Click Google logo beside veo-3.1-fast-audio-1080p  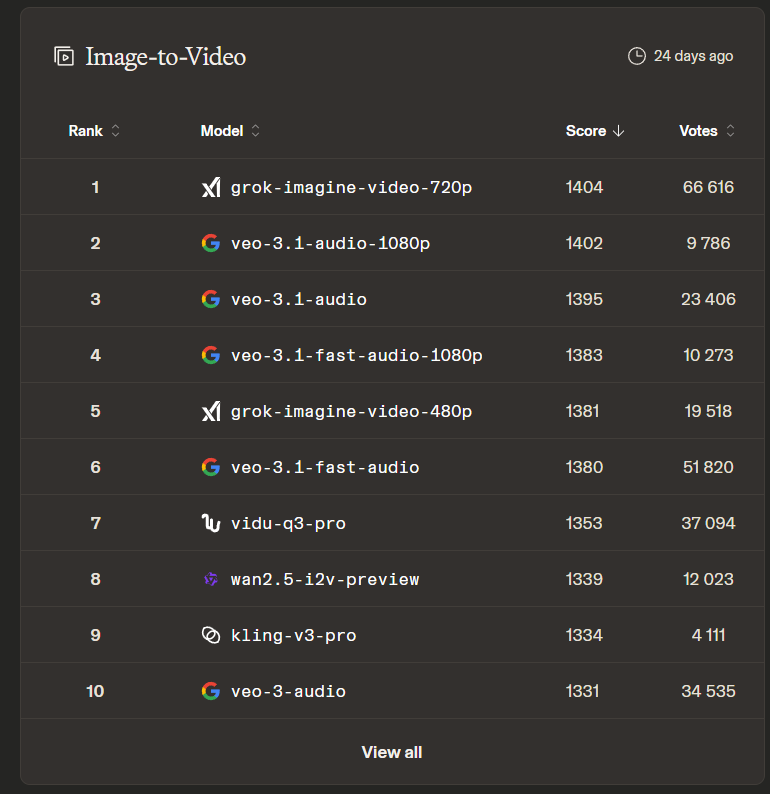tap(211, 355)
